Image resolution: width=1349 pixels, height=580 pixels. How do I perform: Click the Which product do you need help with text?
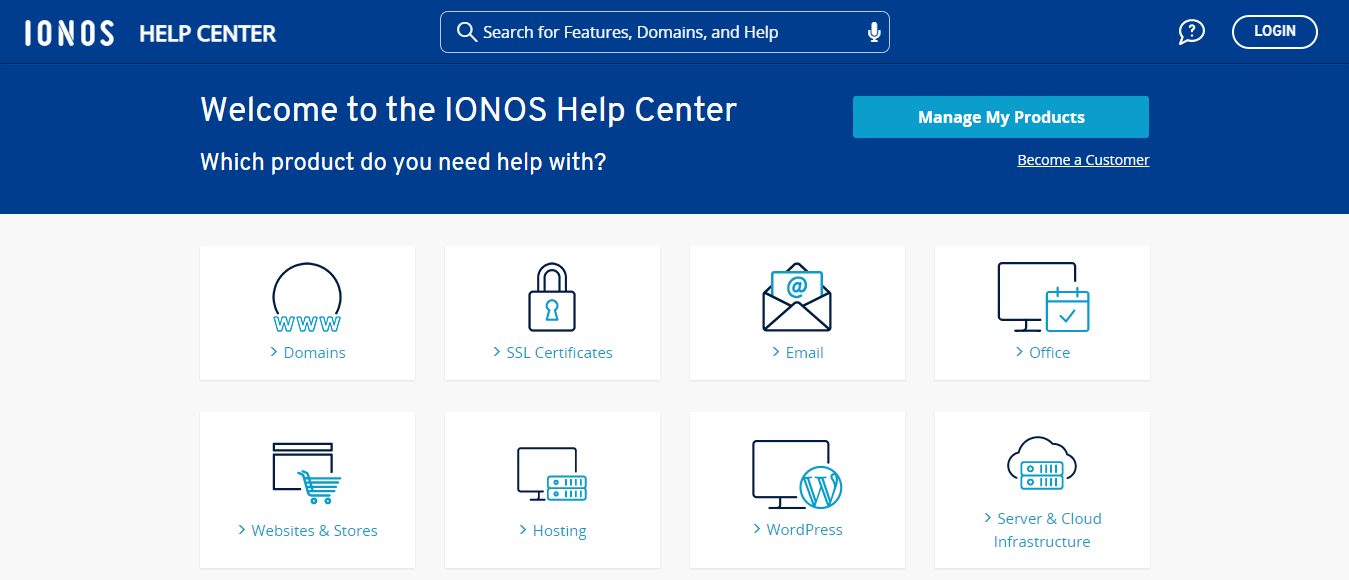[x=403, y=161]
